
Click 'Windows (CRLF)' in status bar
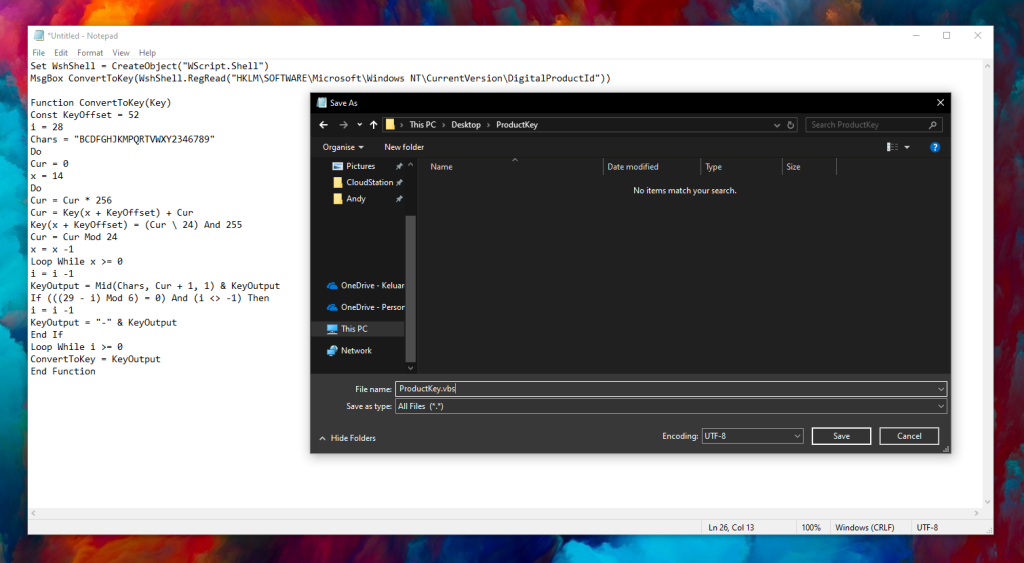tap(865, 528)
